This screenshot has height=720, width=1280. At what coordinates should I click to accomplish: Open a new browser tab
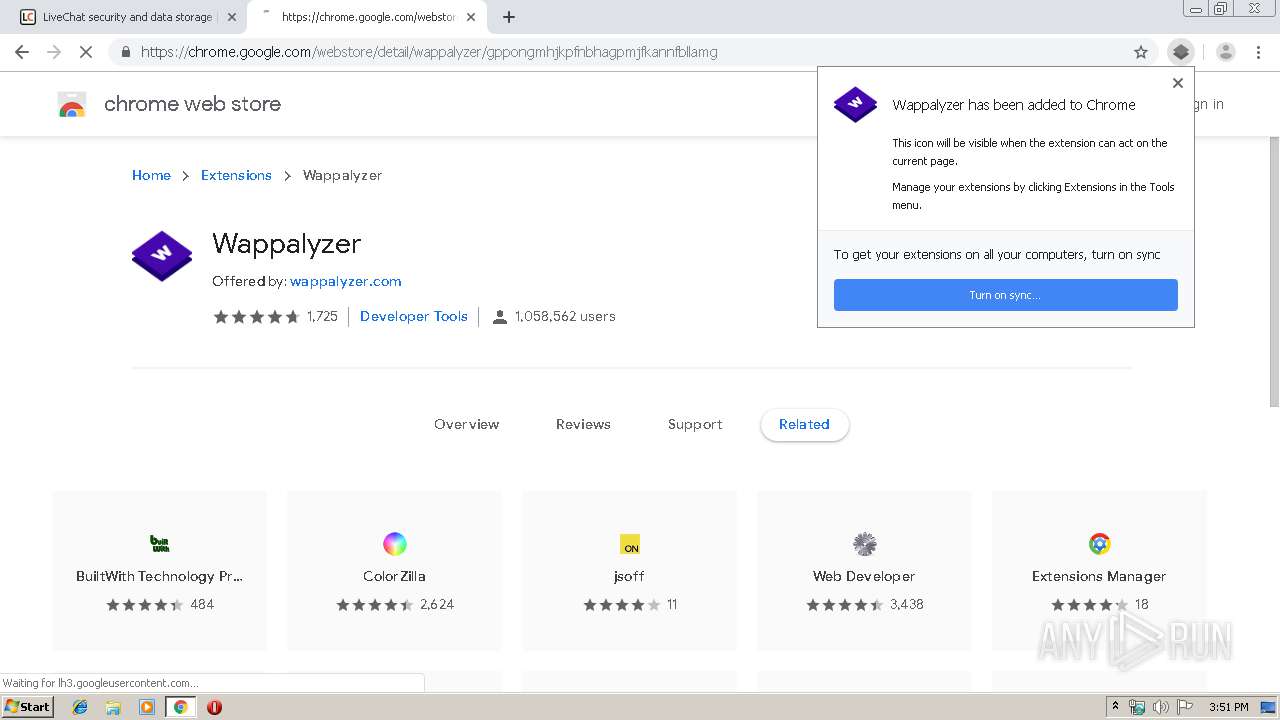[509, 17]
